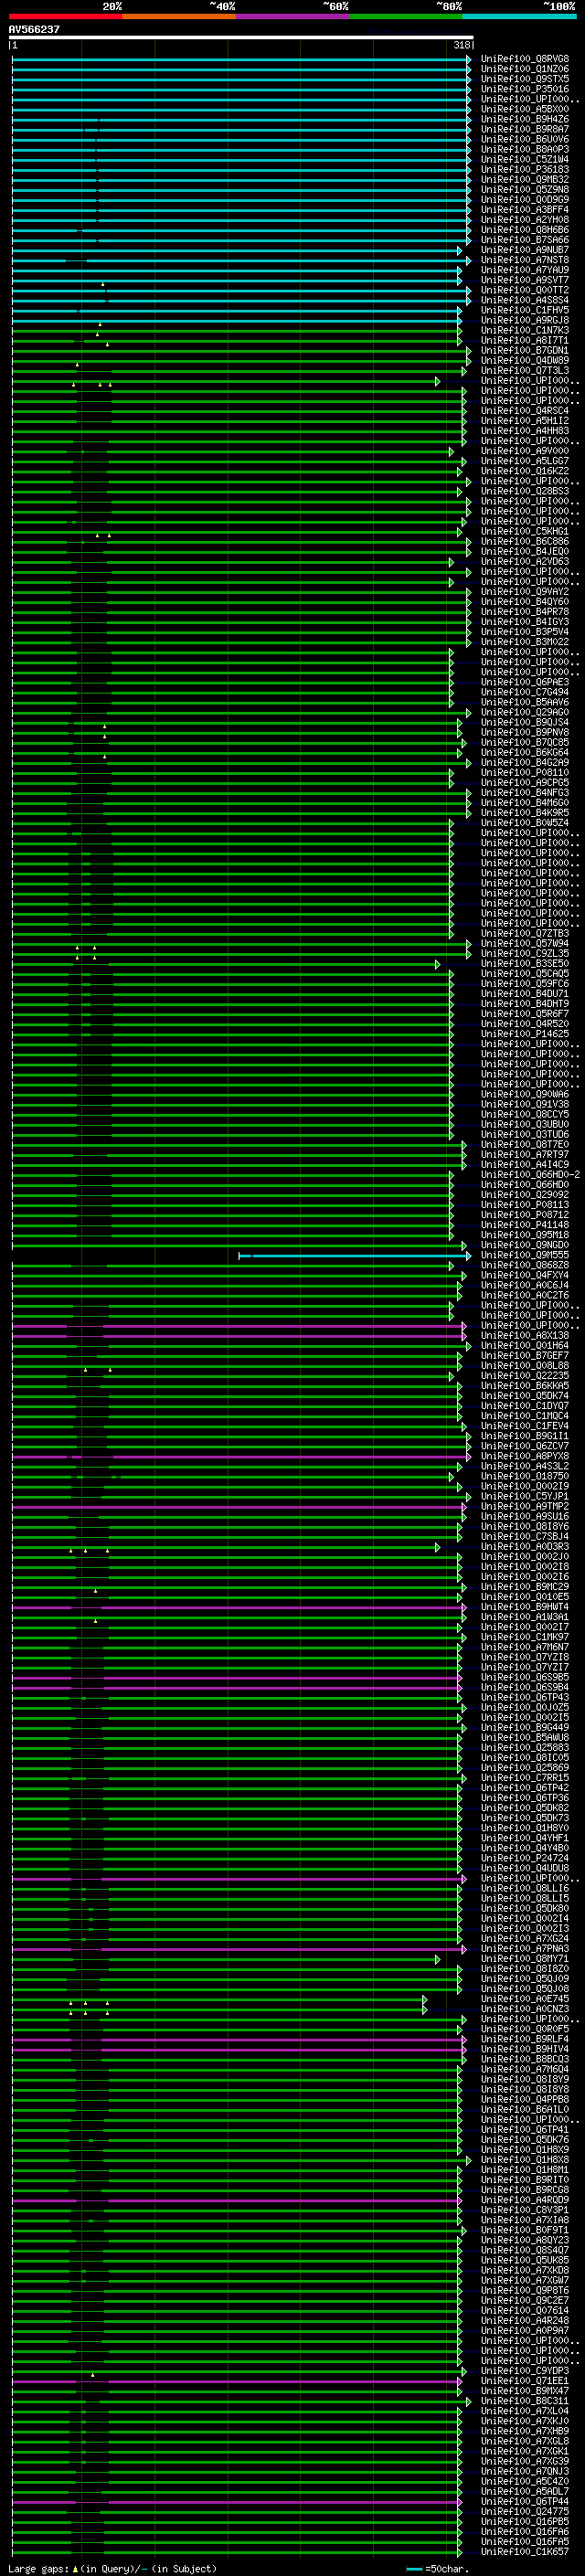Select hit UniRef100_C5Z1W4
The height and width of the screenshot is (2576, 585).
[525, 159]
